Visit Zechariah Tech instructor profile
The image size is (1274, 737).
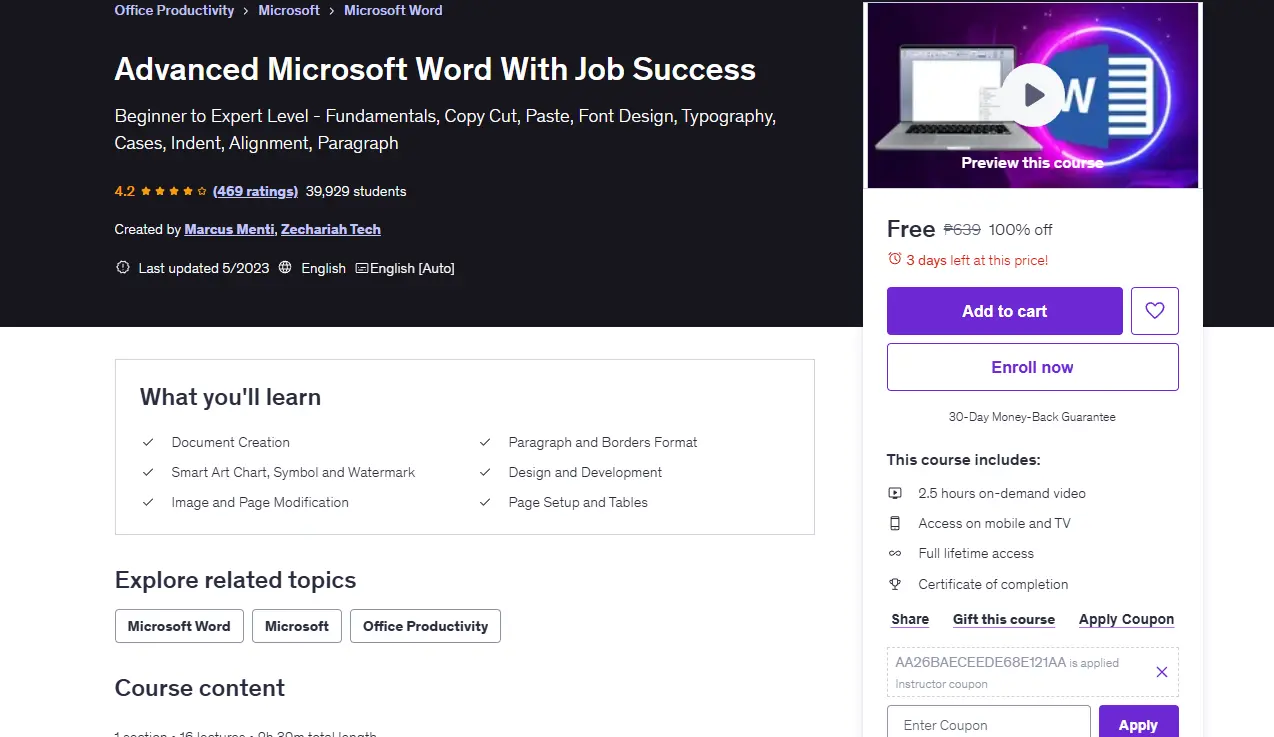331,229
